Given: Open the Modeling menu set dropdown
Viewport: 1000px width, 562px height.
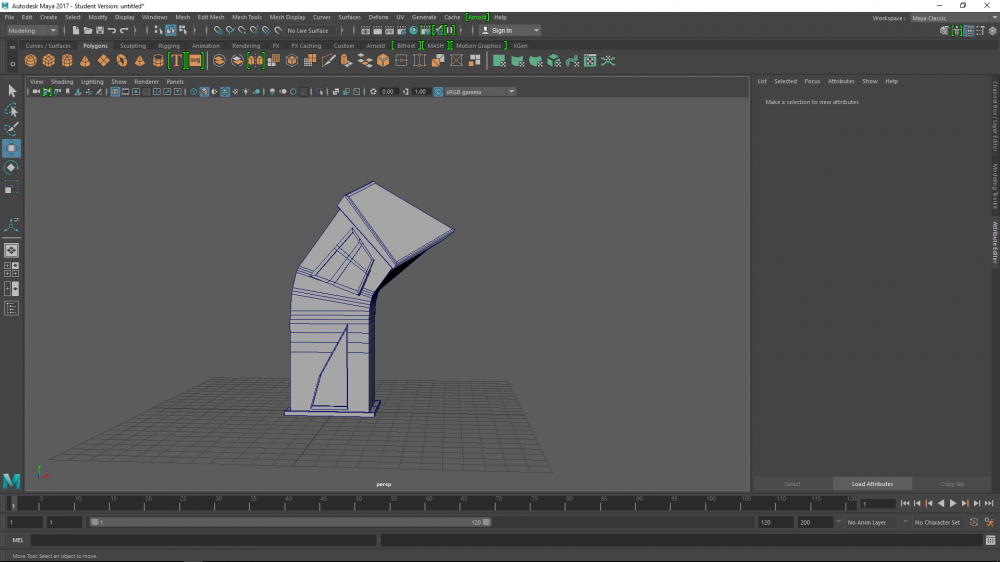Looking at the screenshot, I should pos(33,31).
